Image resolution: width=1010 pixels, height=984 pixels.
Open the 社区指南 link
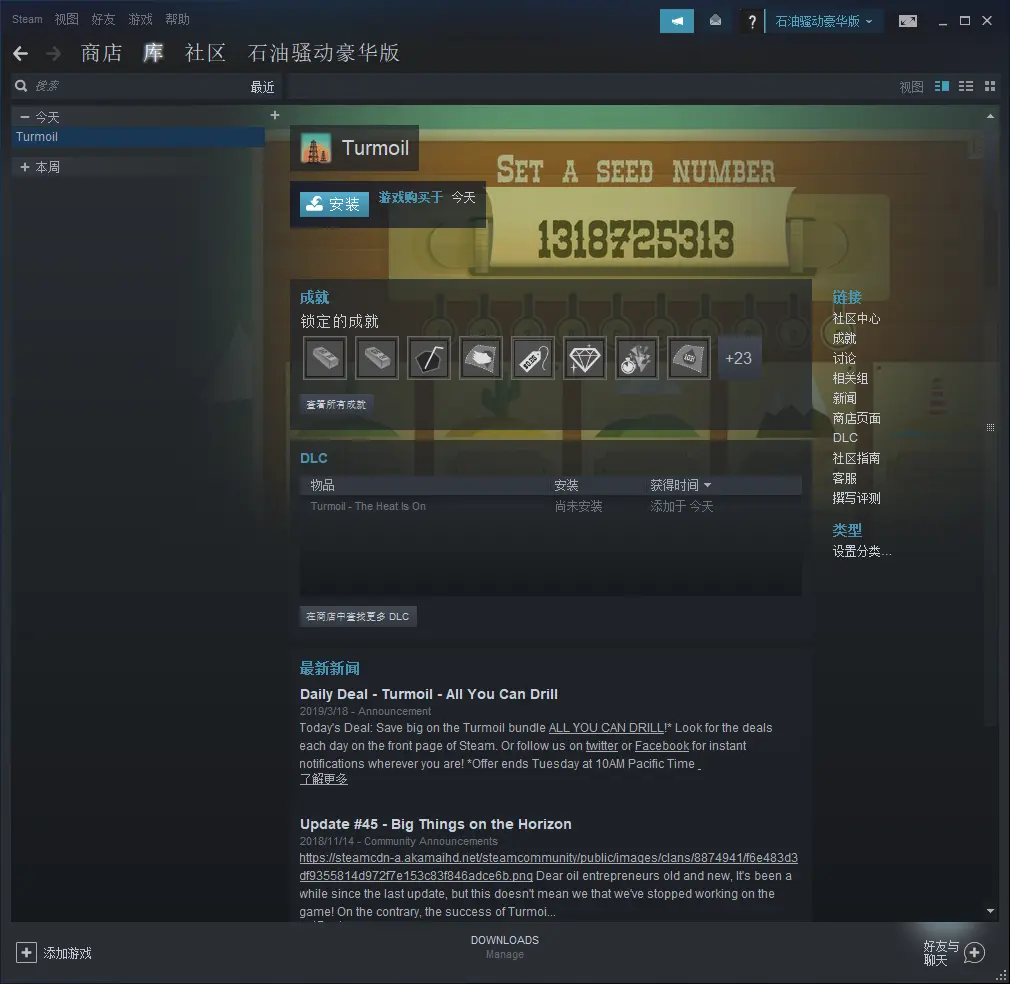[x=856, y=459]
